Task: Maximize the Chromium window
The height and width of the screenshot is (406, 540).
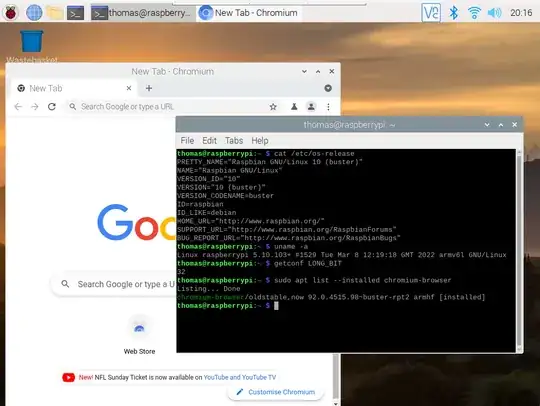Action: 318,71
